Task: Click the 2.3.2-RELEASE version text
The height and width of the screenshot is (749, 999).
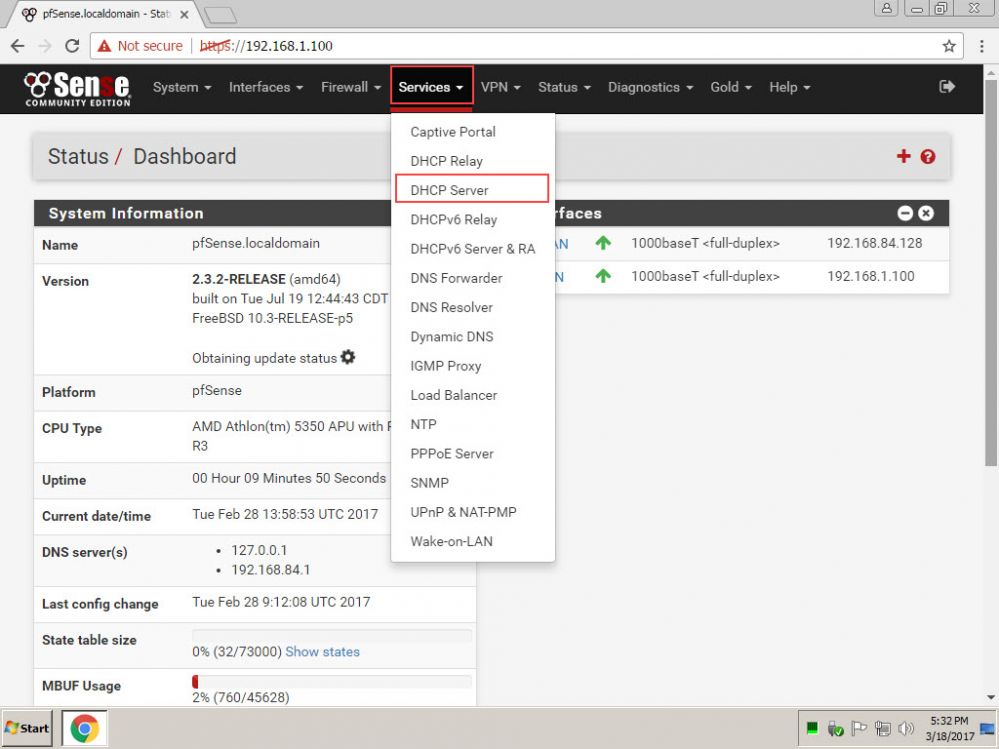Action: (x=239, y=280)
